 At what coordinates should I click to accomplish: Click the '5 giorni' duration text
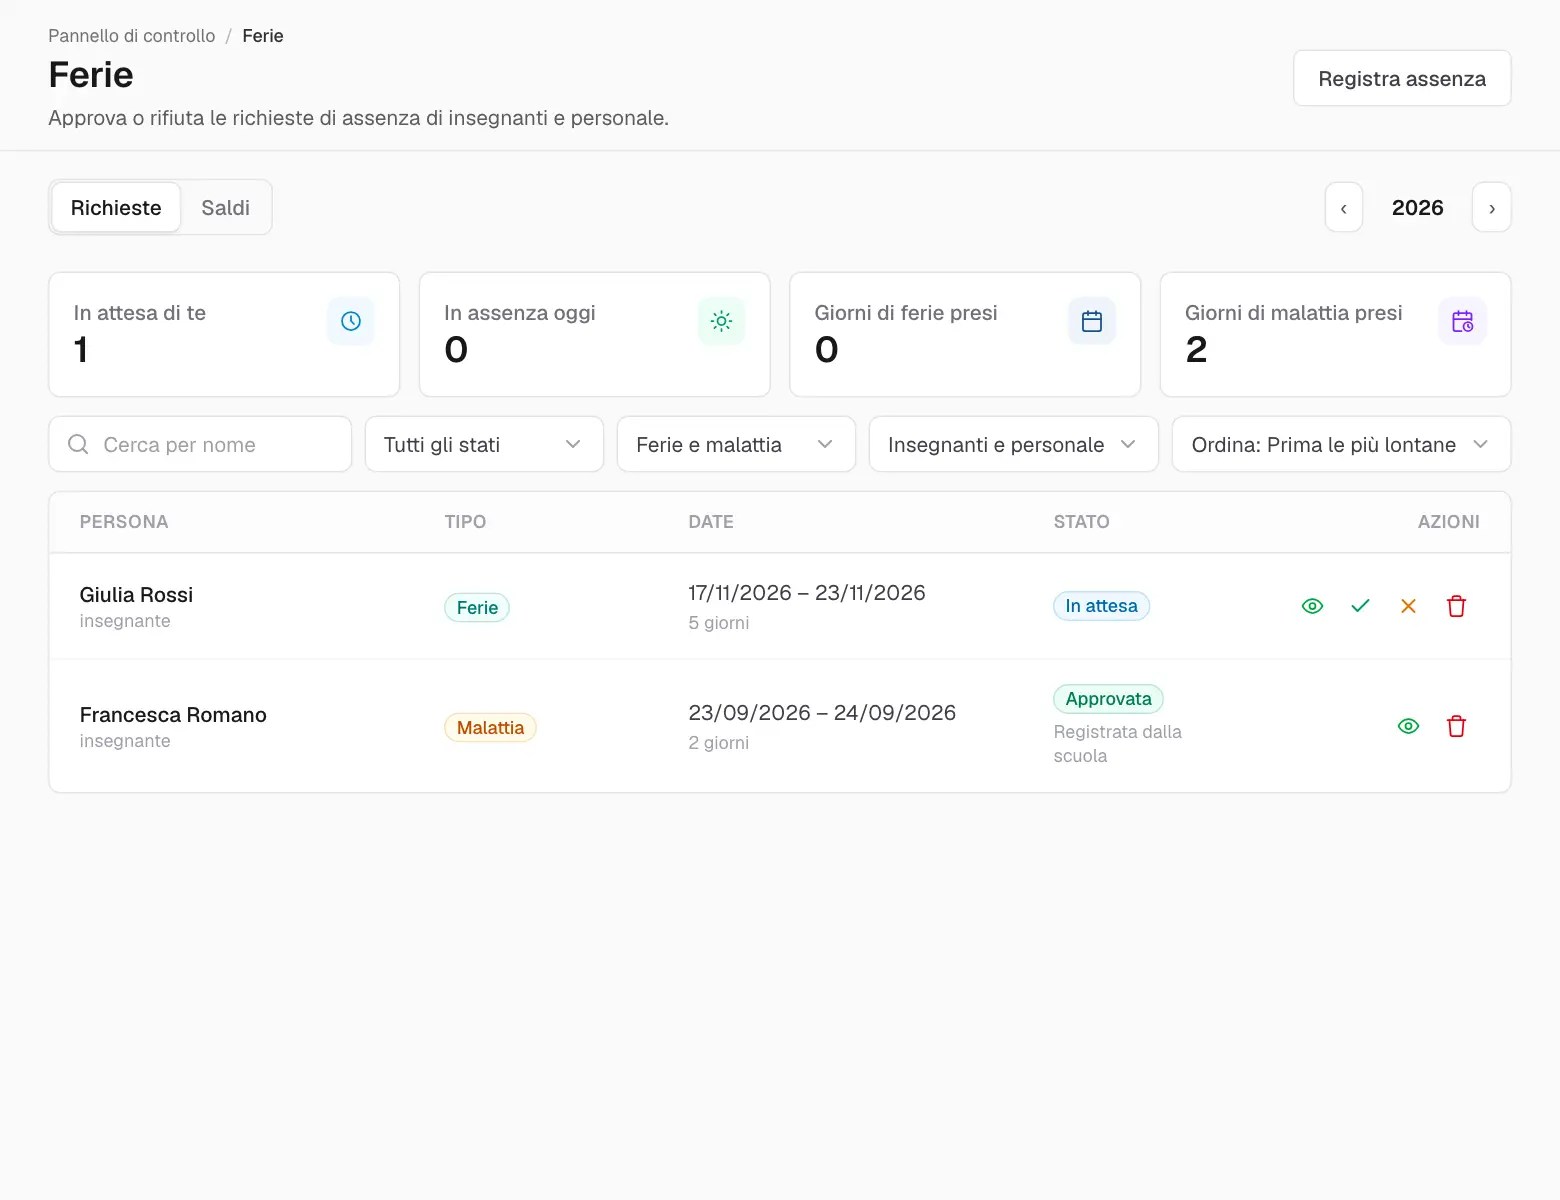pyautogui.click(x=718, y=623)
